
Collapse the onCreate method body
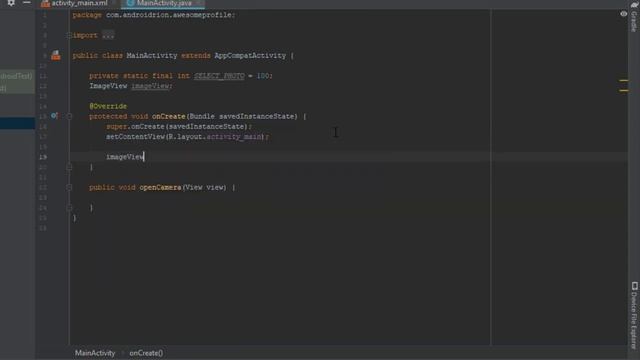tap(69, 116)
